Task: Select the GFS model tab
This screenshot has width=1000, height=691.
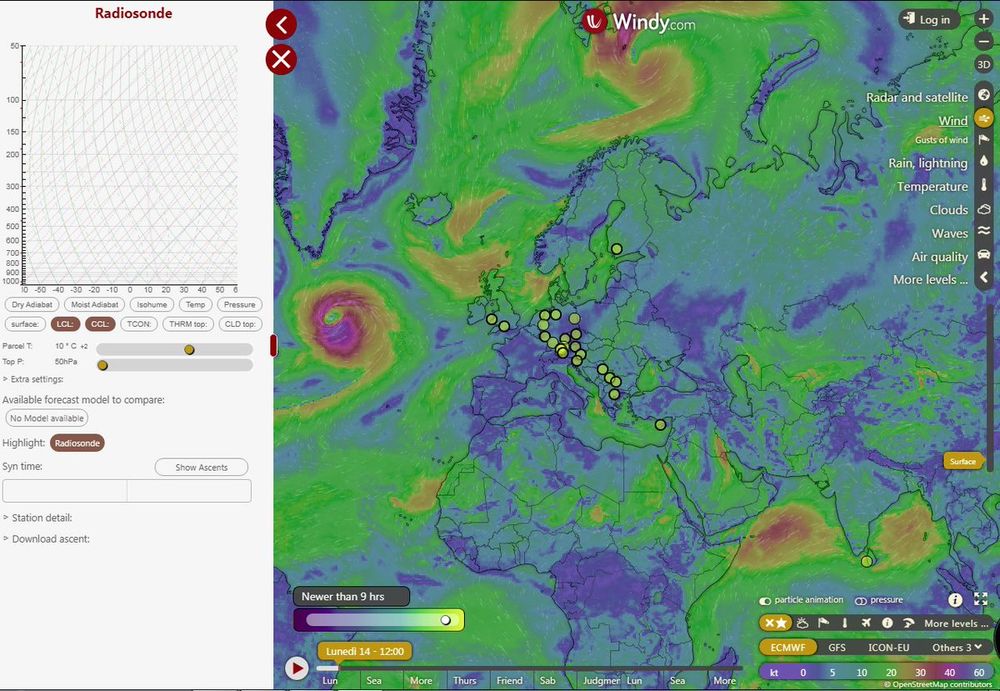Action: (x=837, y=647)
